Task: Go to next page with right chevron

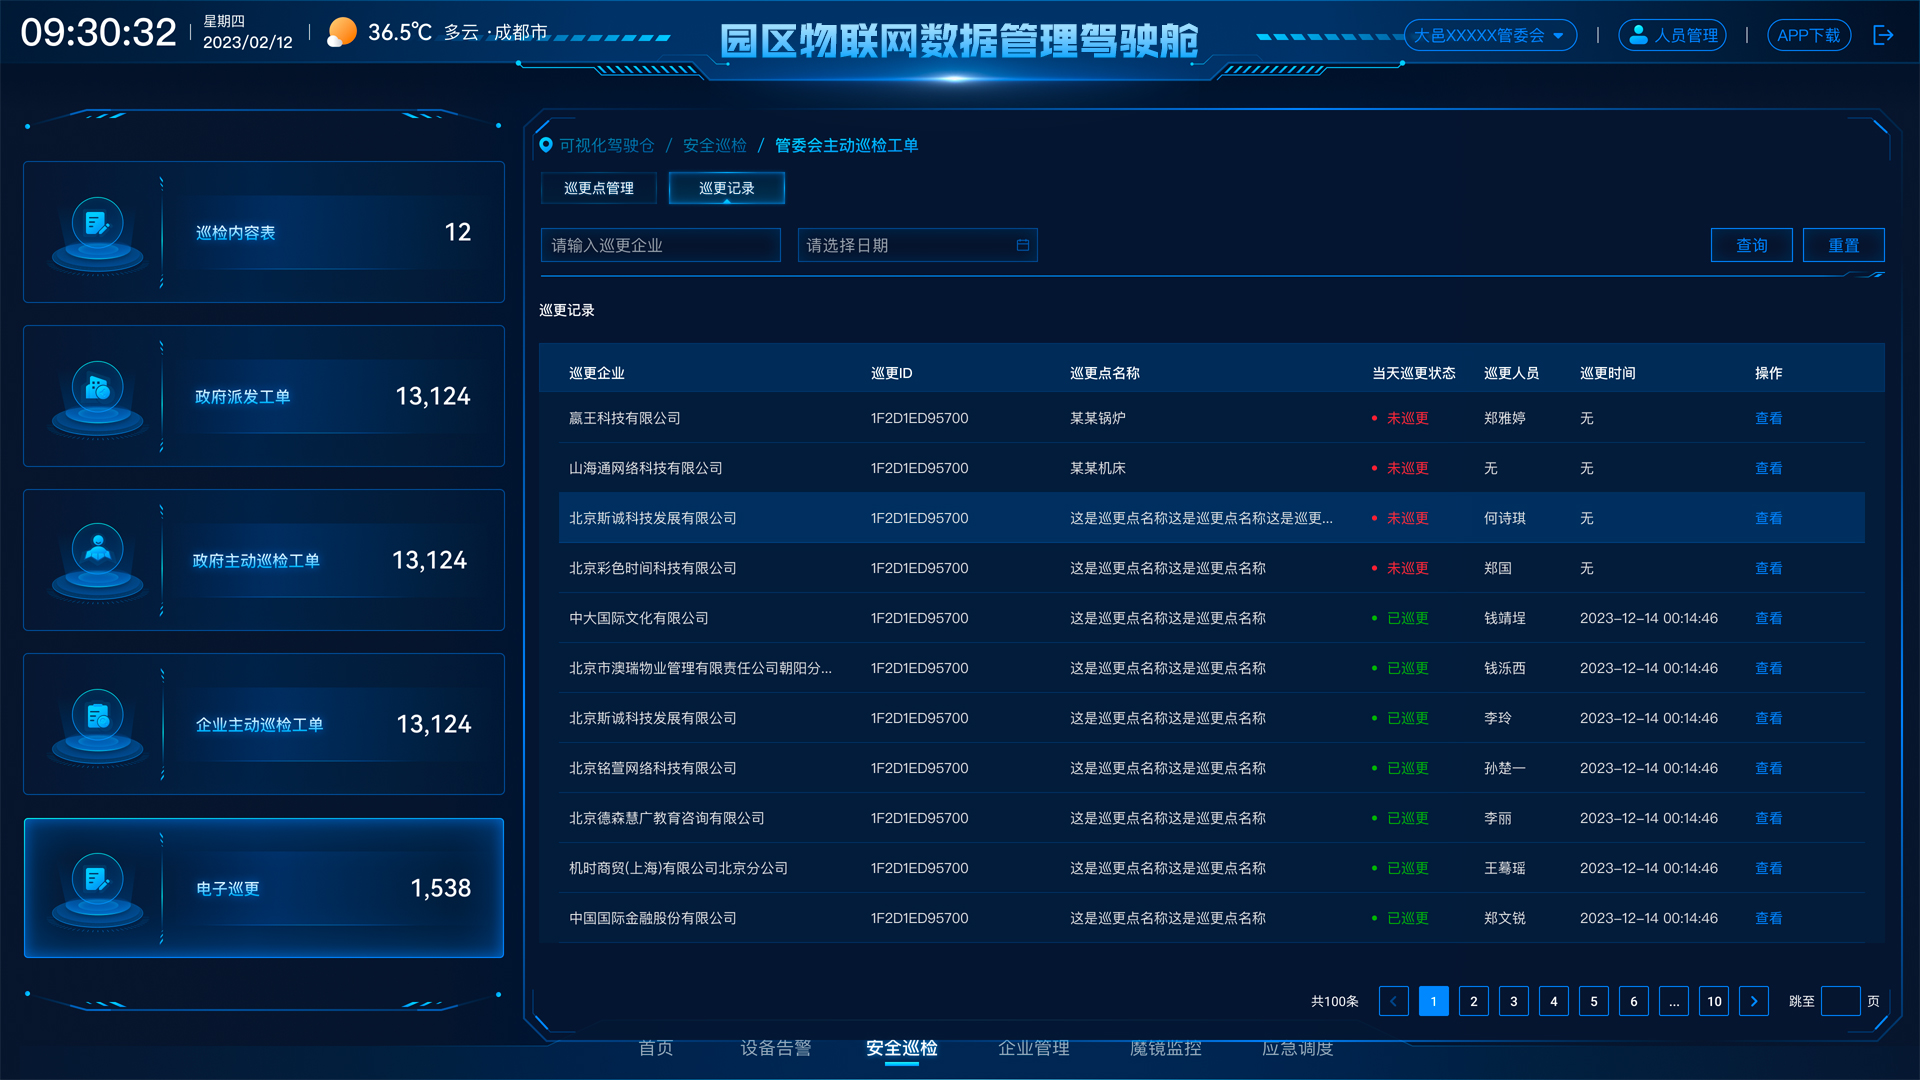Action: tap(1753, 1001)
